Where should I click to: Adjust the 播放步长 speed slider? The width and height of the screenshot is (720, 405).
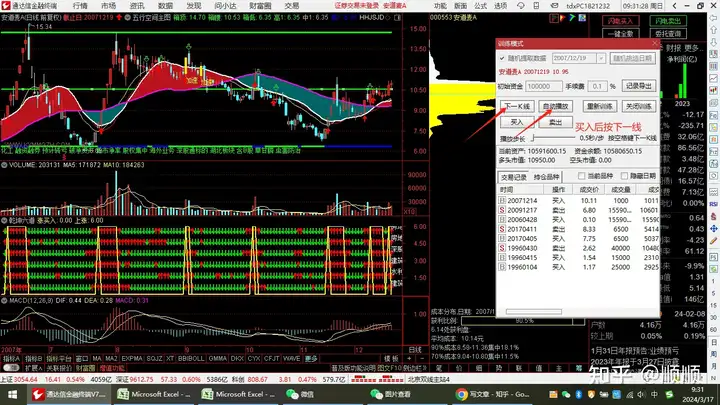[x=553, y=137]
